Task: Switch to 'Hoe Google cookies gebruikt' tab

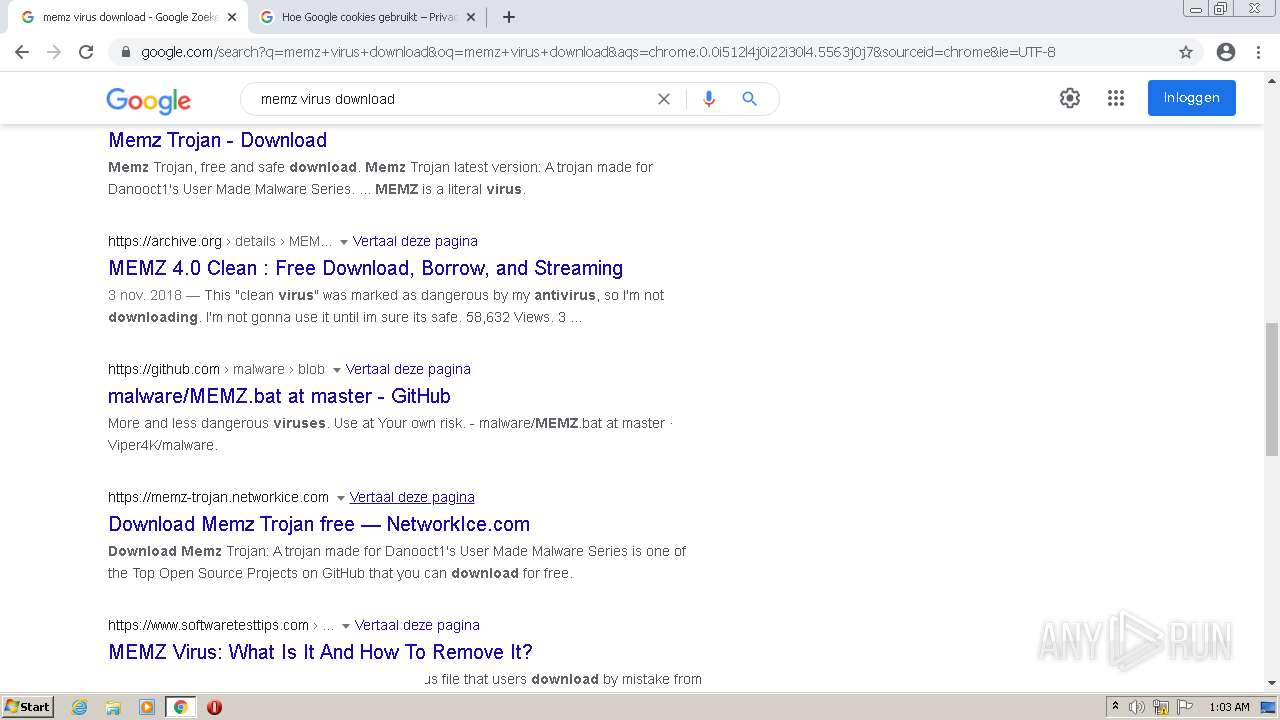Action: click(x=368, y=17)
